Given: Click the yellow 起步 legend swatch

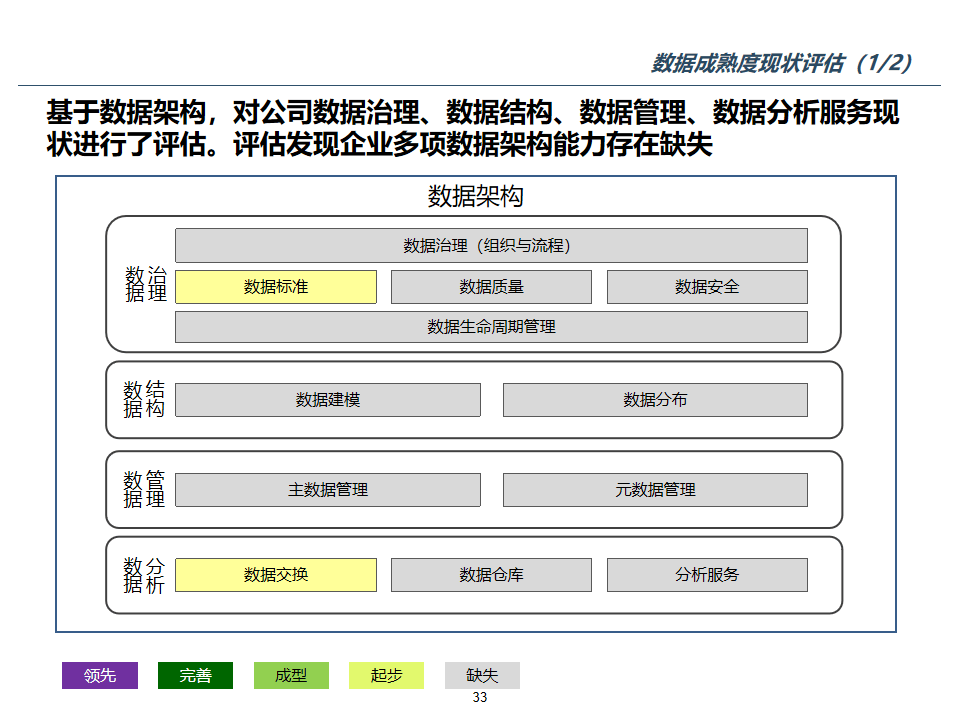Looking at the screenshot, I should [x=386, y=675].
